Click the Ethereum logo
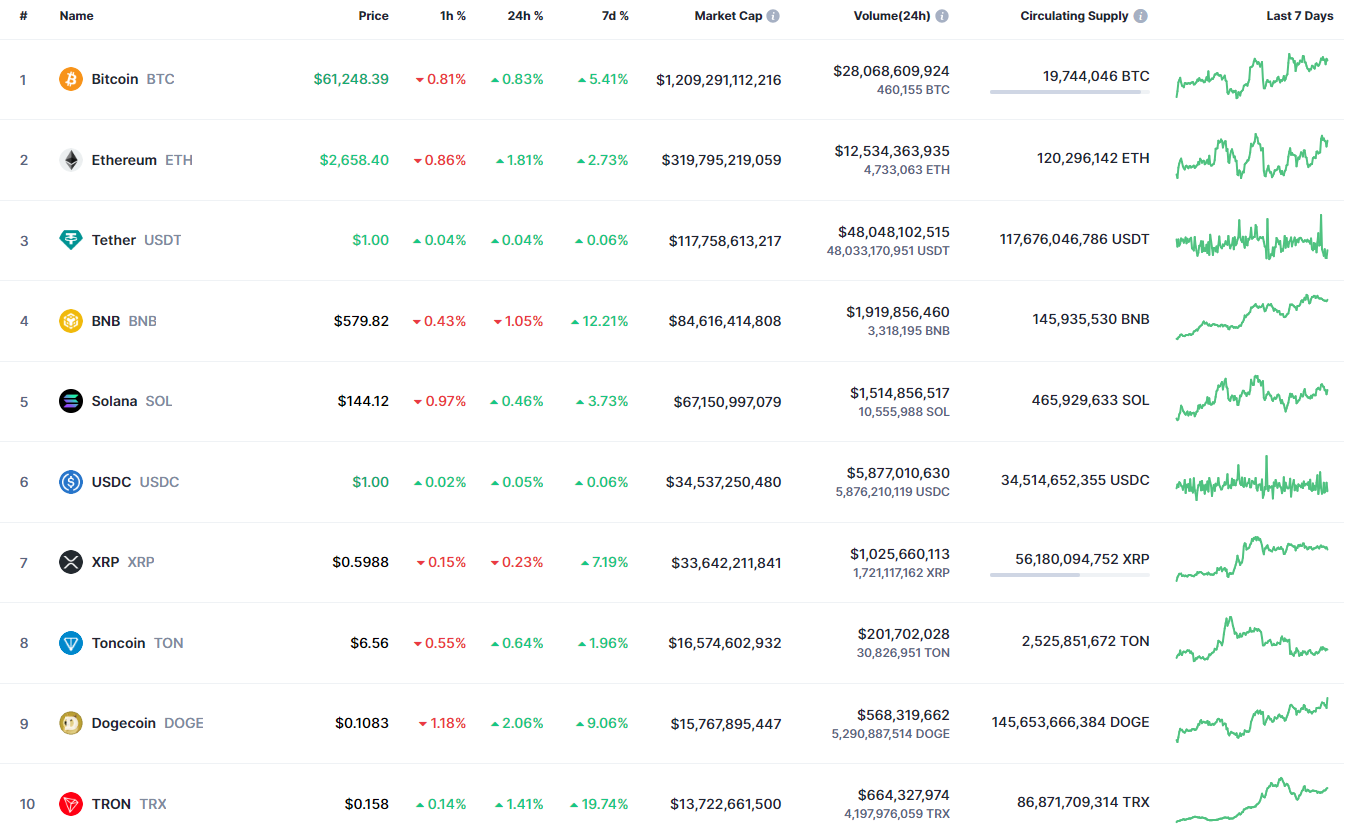1355x833 pixels. tap(70, 160)
